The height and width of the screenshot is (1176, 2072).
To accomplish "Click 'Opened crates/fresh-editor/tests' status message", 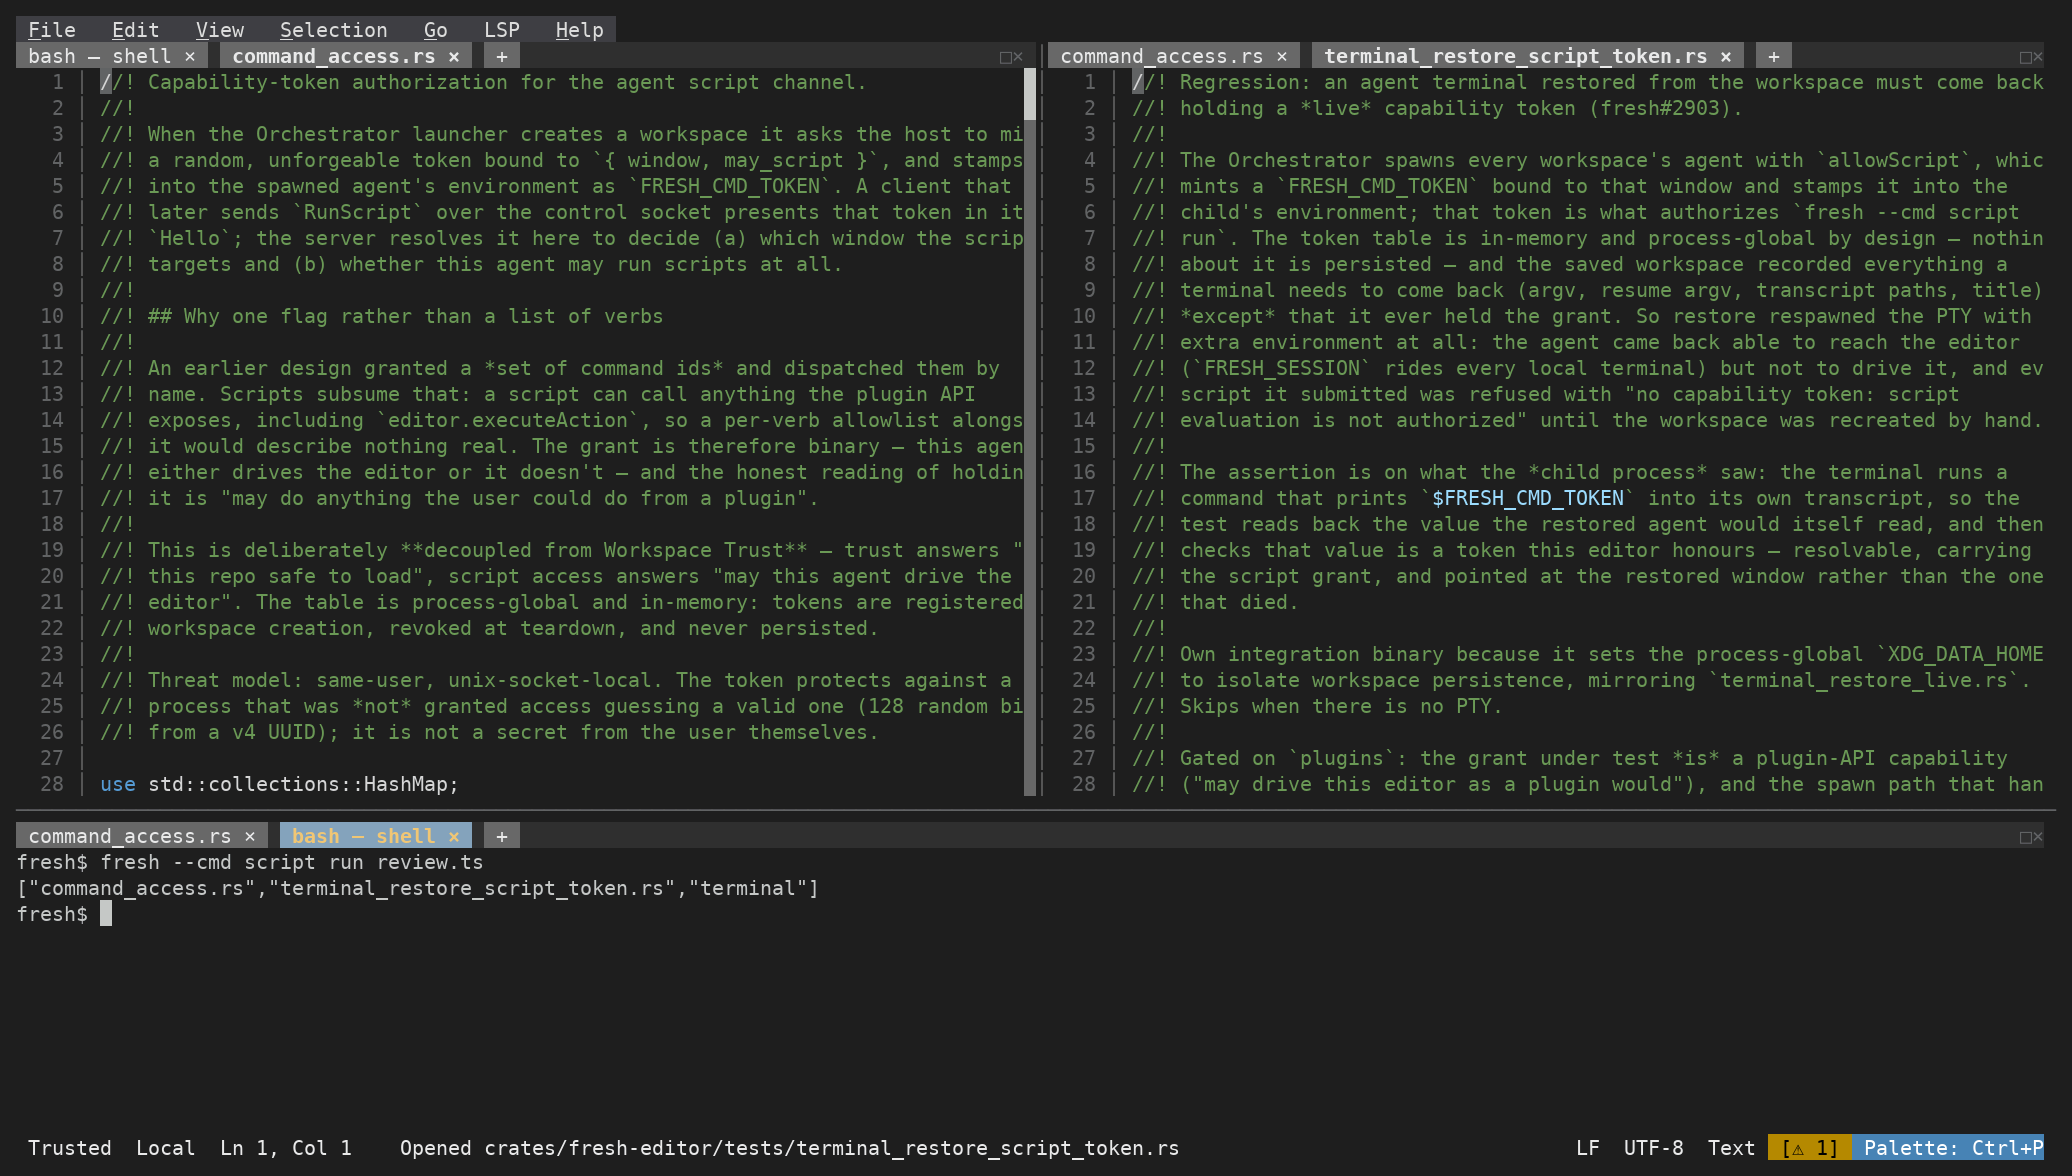I will (789, 1148).
